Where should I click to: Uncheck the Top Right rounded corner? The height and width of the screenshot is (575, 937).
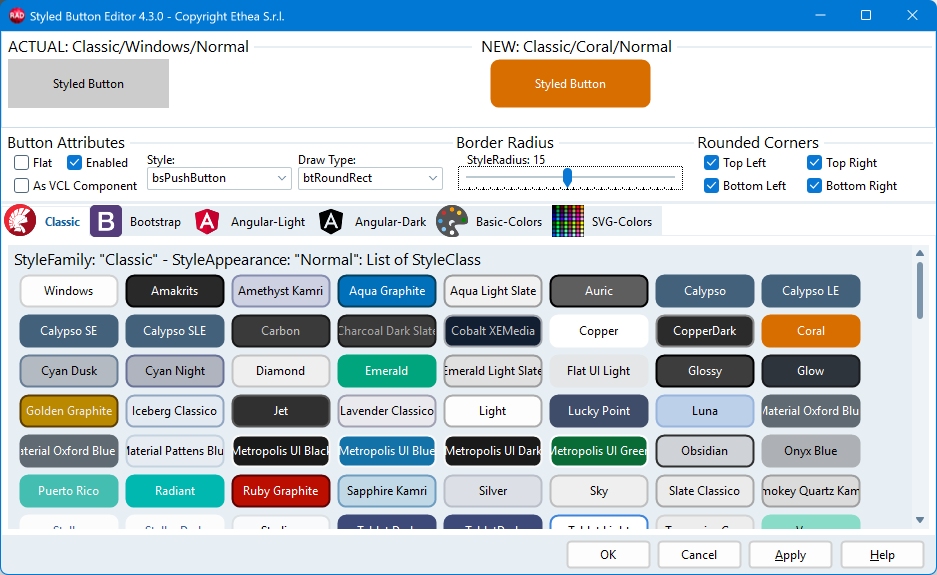click(814, 163)
